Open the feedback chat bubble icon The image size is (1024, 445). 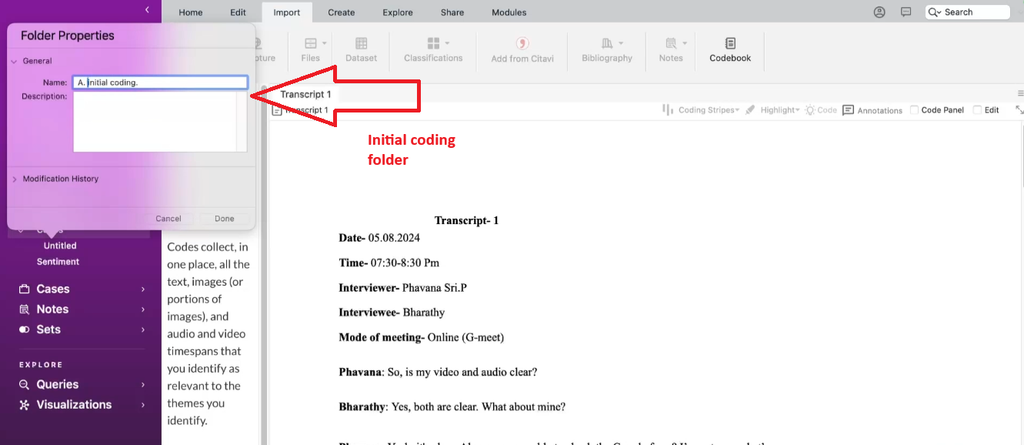(x=906, y=12)
